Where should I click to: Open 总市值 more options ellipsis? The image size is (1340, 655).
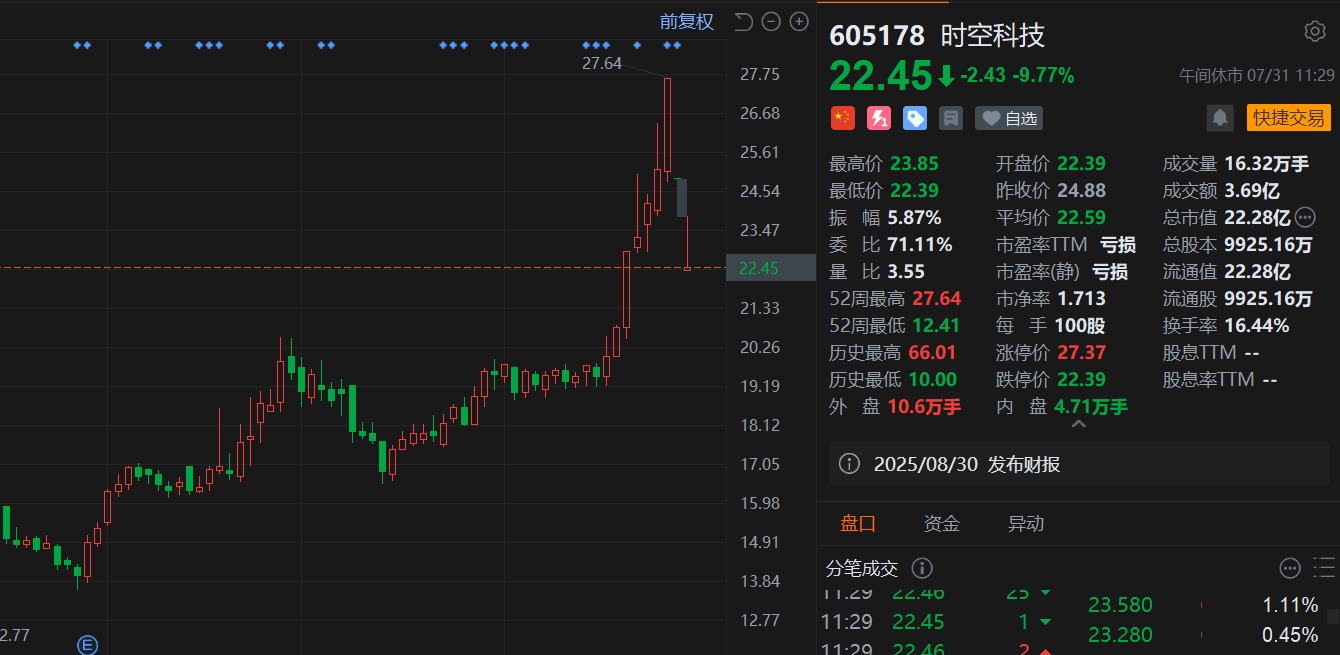(1305, 217)
